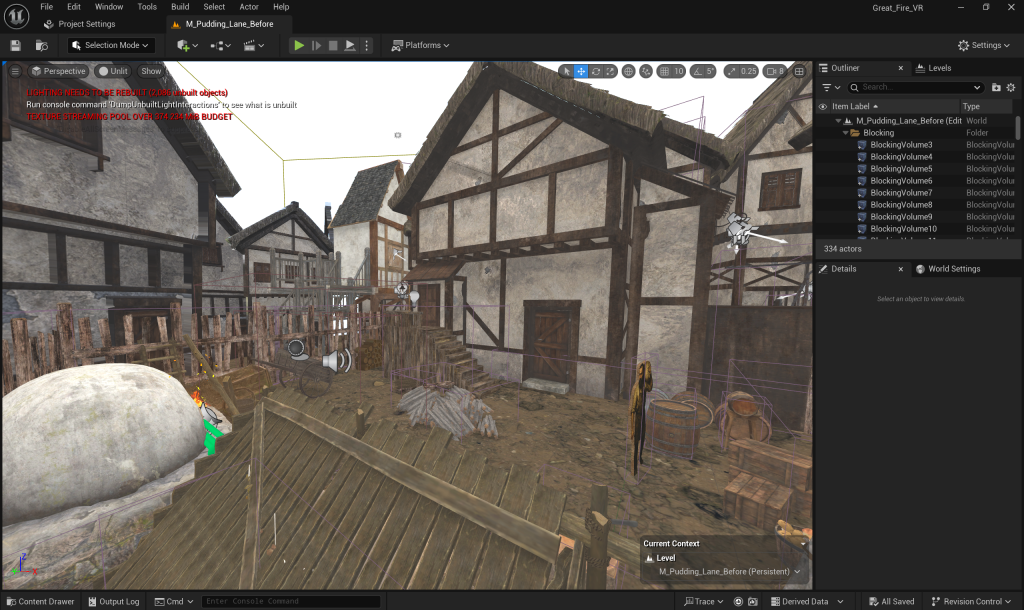This screenshot has width=1024, height=610.
Task: Collapse the M_Pudding_Lane_Before world tree node
Action: [839, 121]
